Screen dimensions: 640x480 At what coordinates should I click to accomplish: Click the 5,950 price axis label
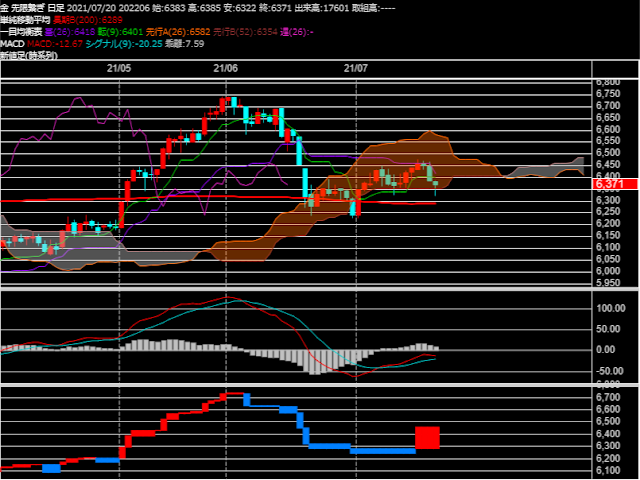click(608, 282)
